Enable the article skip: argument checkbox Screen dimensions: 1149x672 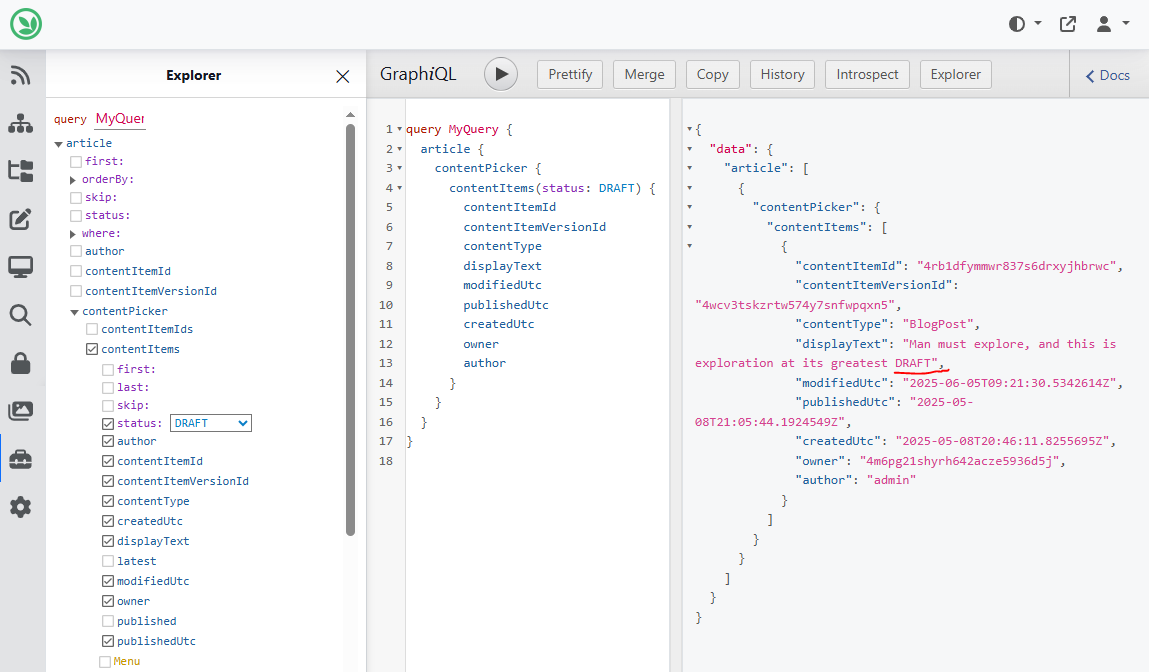click(x=75, y=197)
